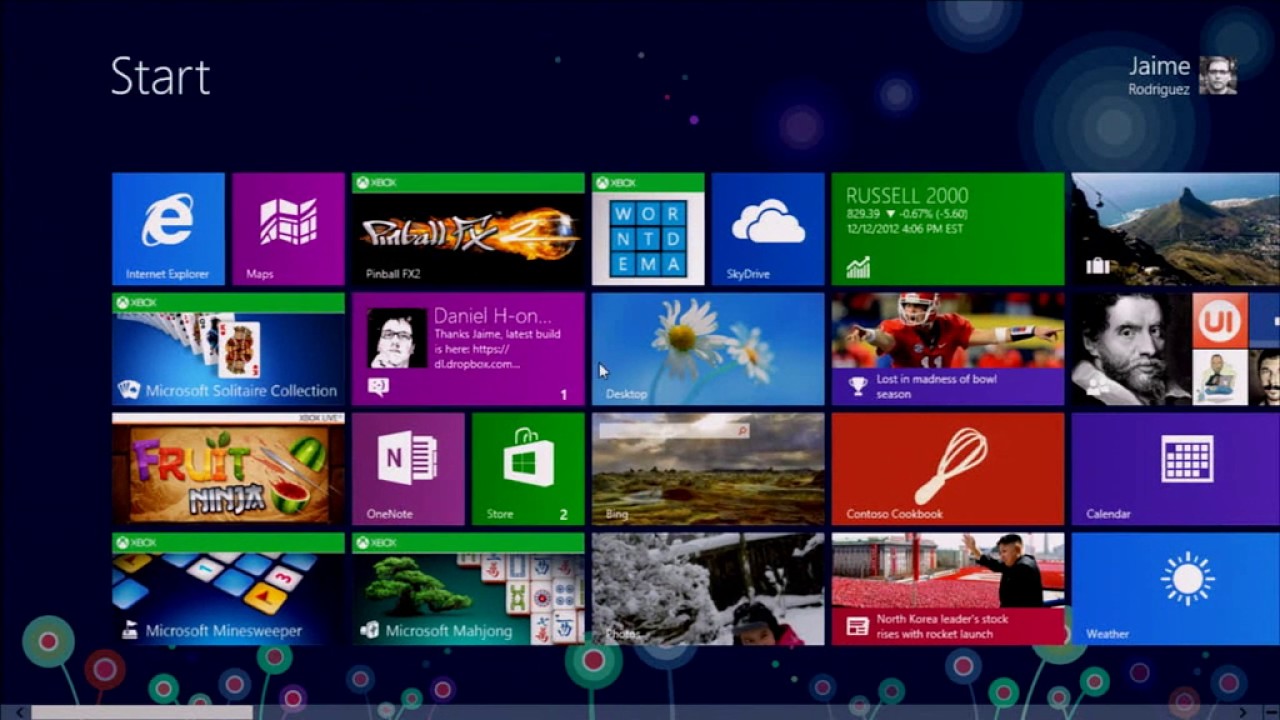
Task: Open the Bing tile
Action: [x=708, y=469]
